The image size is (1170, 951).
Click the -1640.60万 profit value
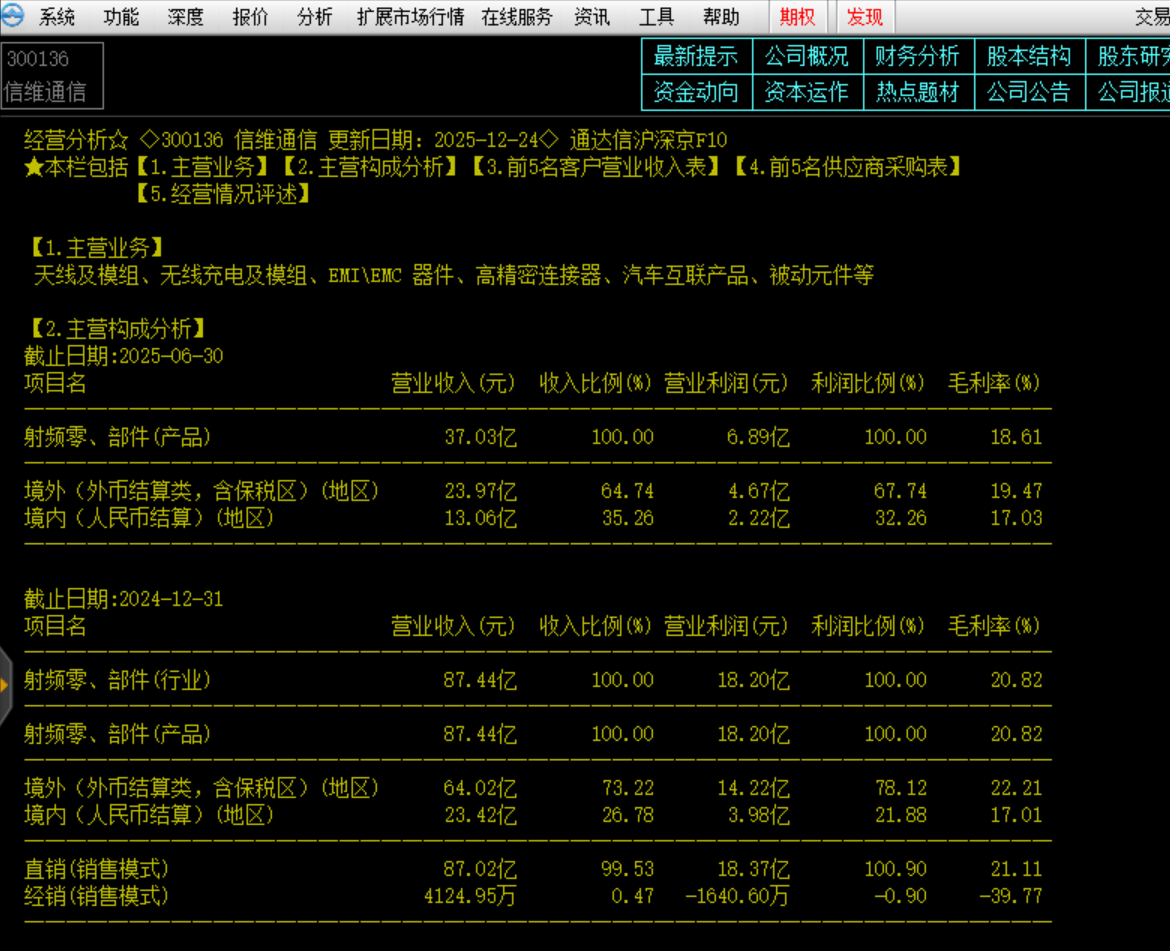737,896
